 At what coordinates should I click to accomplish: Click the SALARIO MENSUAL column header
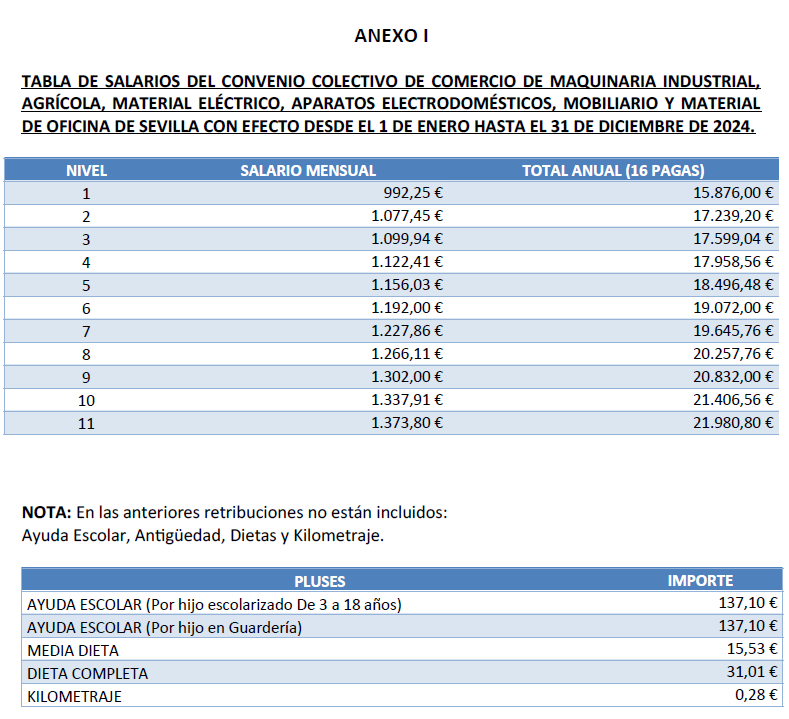(x=308, y=170)
